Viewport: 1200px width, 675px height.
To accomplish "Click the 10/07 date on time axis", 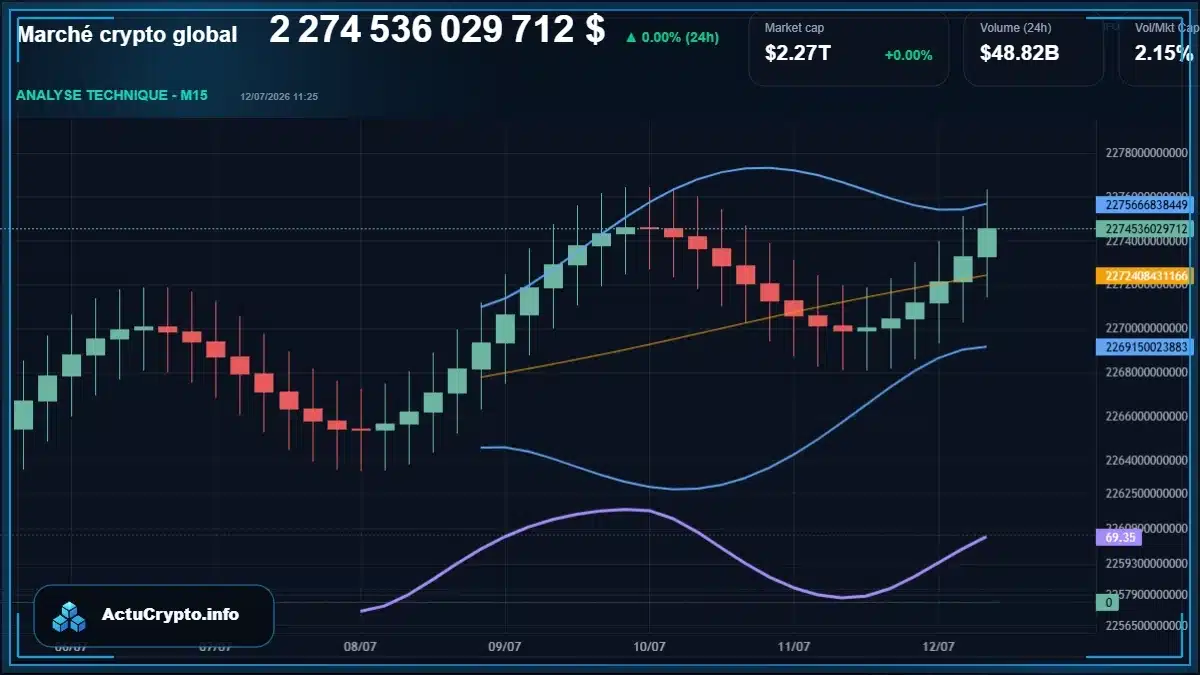I will pos(650,647).
